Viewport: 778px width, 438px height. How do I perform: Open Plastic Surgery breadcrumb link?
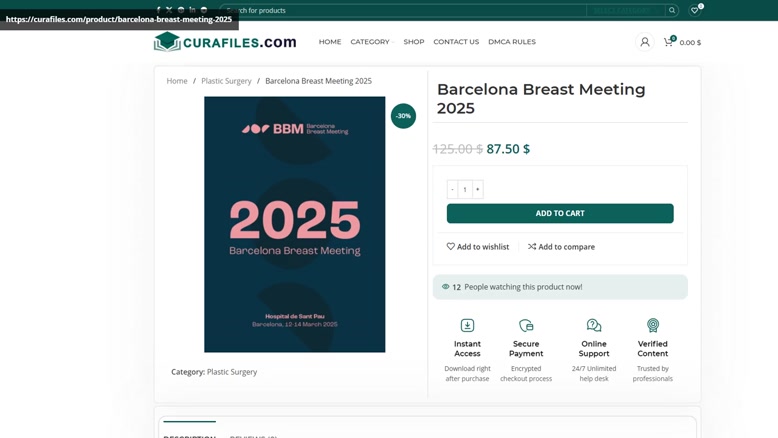coord(226,81)
